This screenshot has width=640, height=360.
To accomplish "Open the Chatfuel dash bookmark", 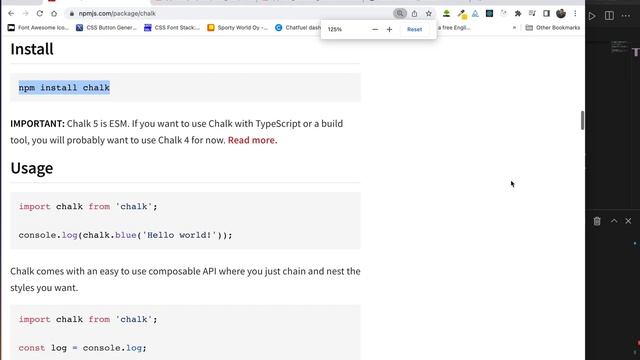I will (x=298, y=28).
